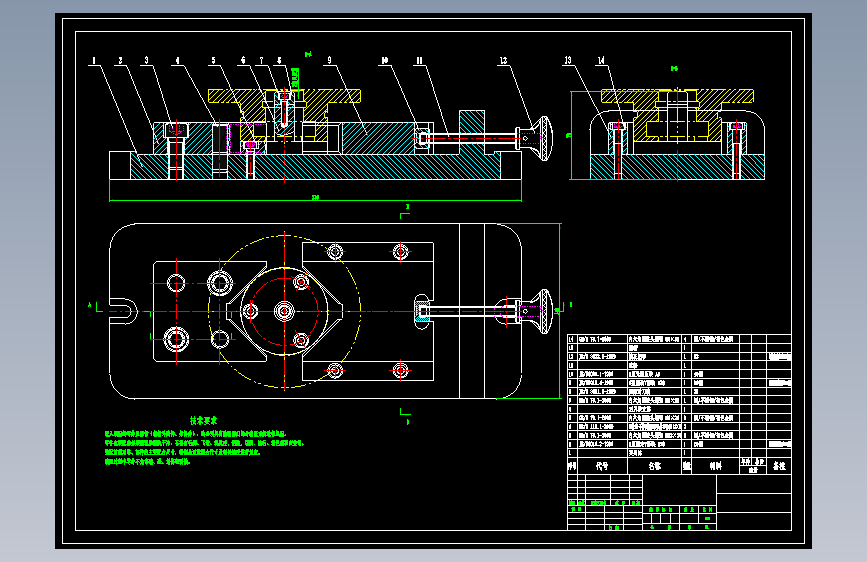Select part balloon number 4
This screenshot has width=867, height=562.
click(x=177, y=61)
